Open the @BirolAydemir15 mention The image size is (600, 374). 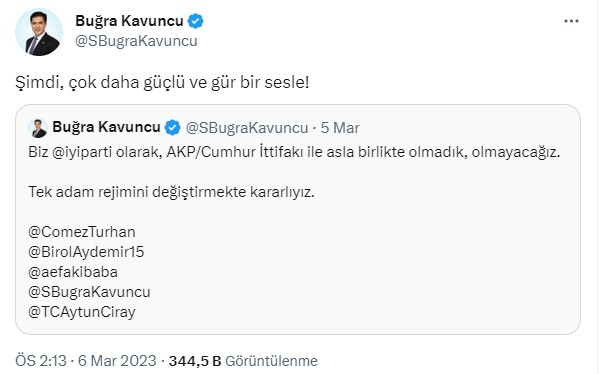86,252
